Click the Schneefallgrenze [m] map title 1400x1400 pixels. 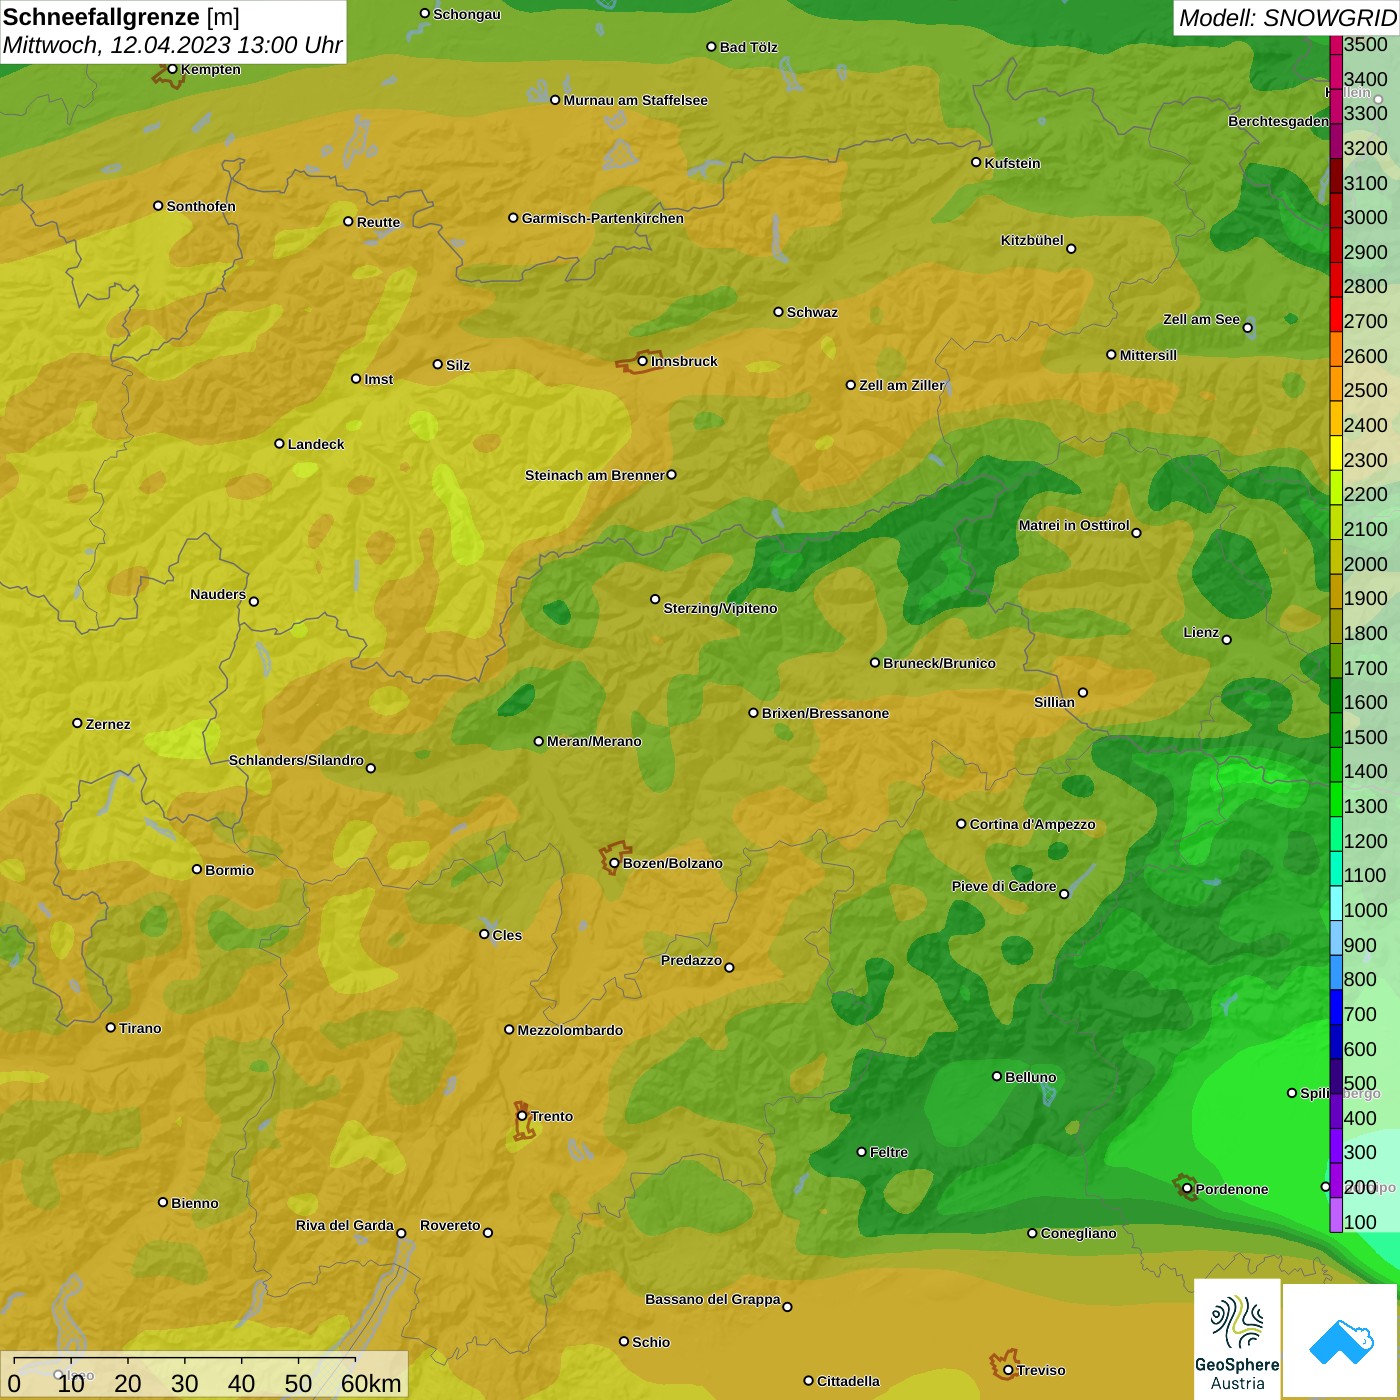click(121, 17)
